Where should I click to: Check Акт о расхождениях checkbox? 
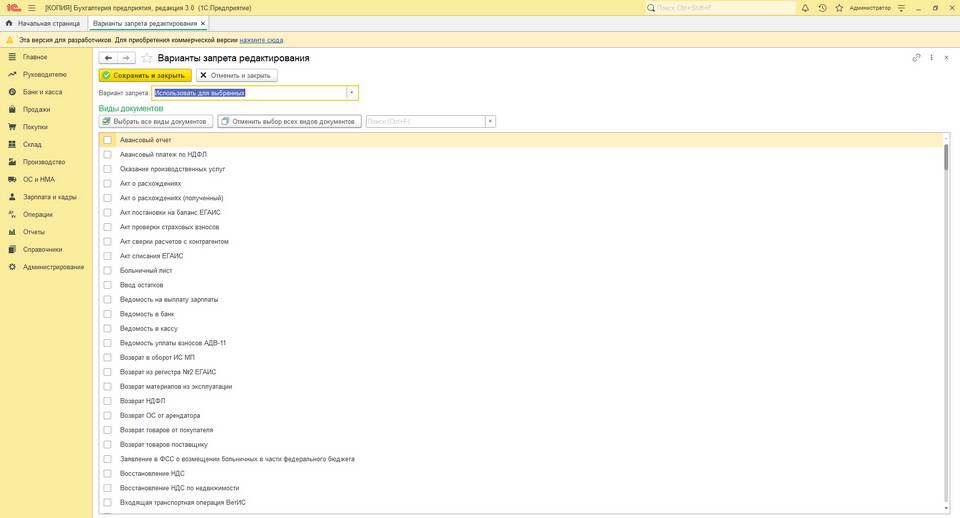(x=108, y=184)
